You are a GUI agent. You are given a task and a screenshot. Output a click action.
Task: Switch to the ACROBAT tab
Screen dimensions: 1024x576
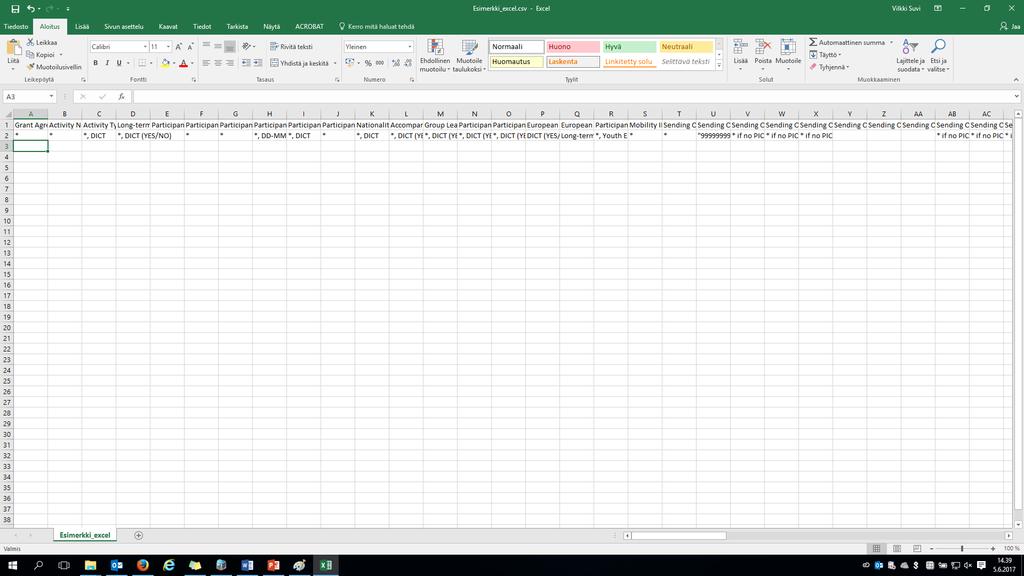tap(309, 27)
